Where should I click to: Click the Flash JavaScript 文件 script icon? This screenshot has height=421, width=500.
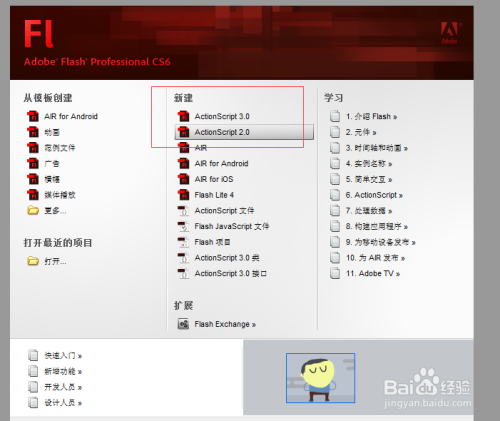pyautogui.click(x=183, y=226)
